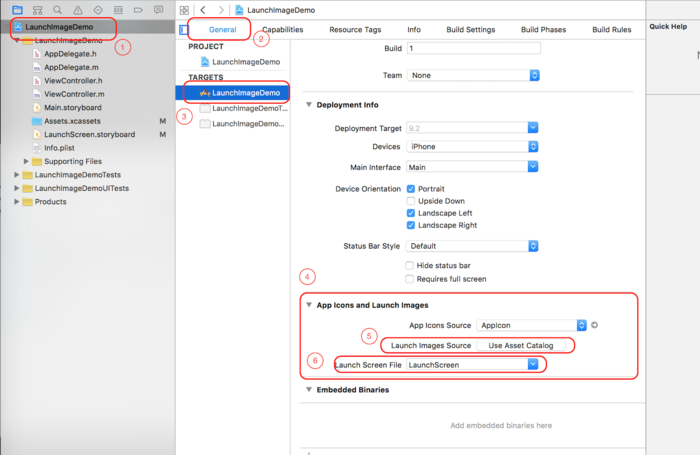Screen dimensions: 700x455
Task: Select the LaunchImageDemo project root in navigator
Action: pos(58,27)
